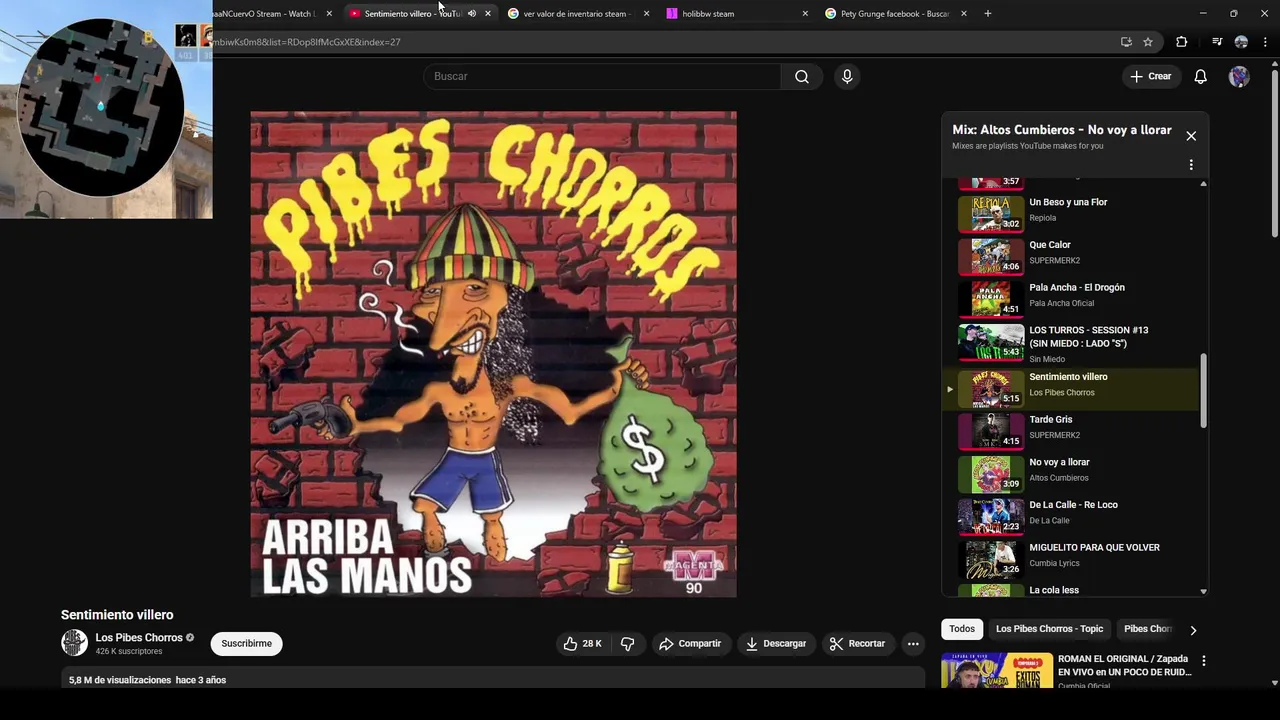Share the video via the Compartir button
1280x720 pixels.
coord(690,644)
